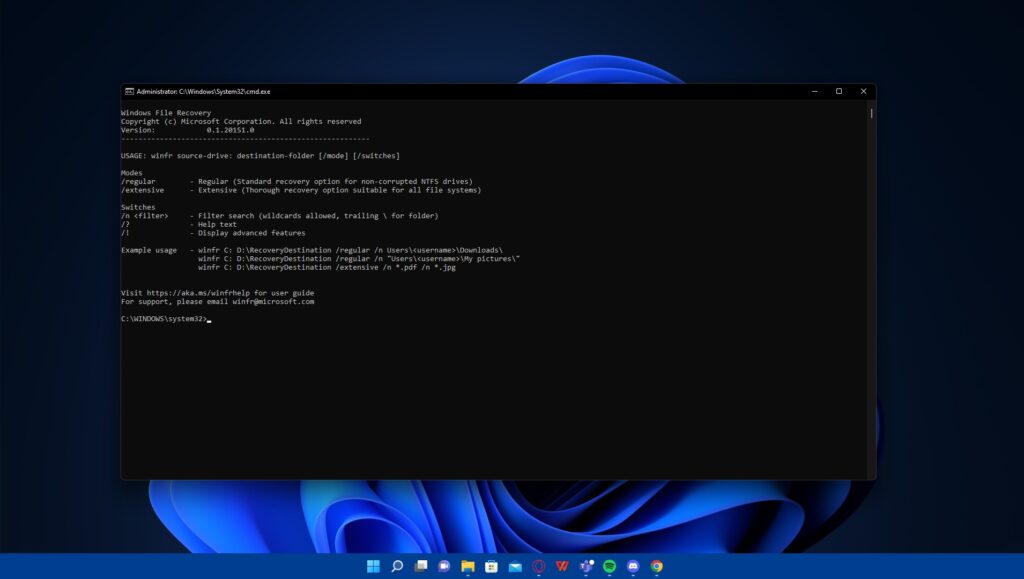Click the USAGE: winfr source-drive line
1024x579 pixels.
click(x=261, y=155)
